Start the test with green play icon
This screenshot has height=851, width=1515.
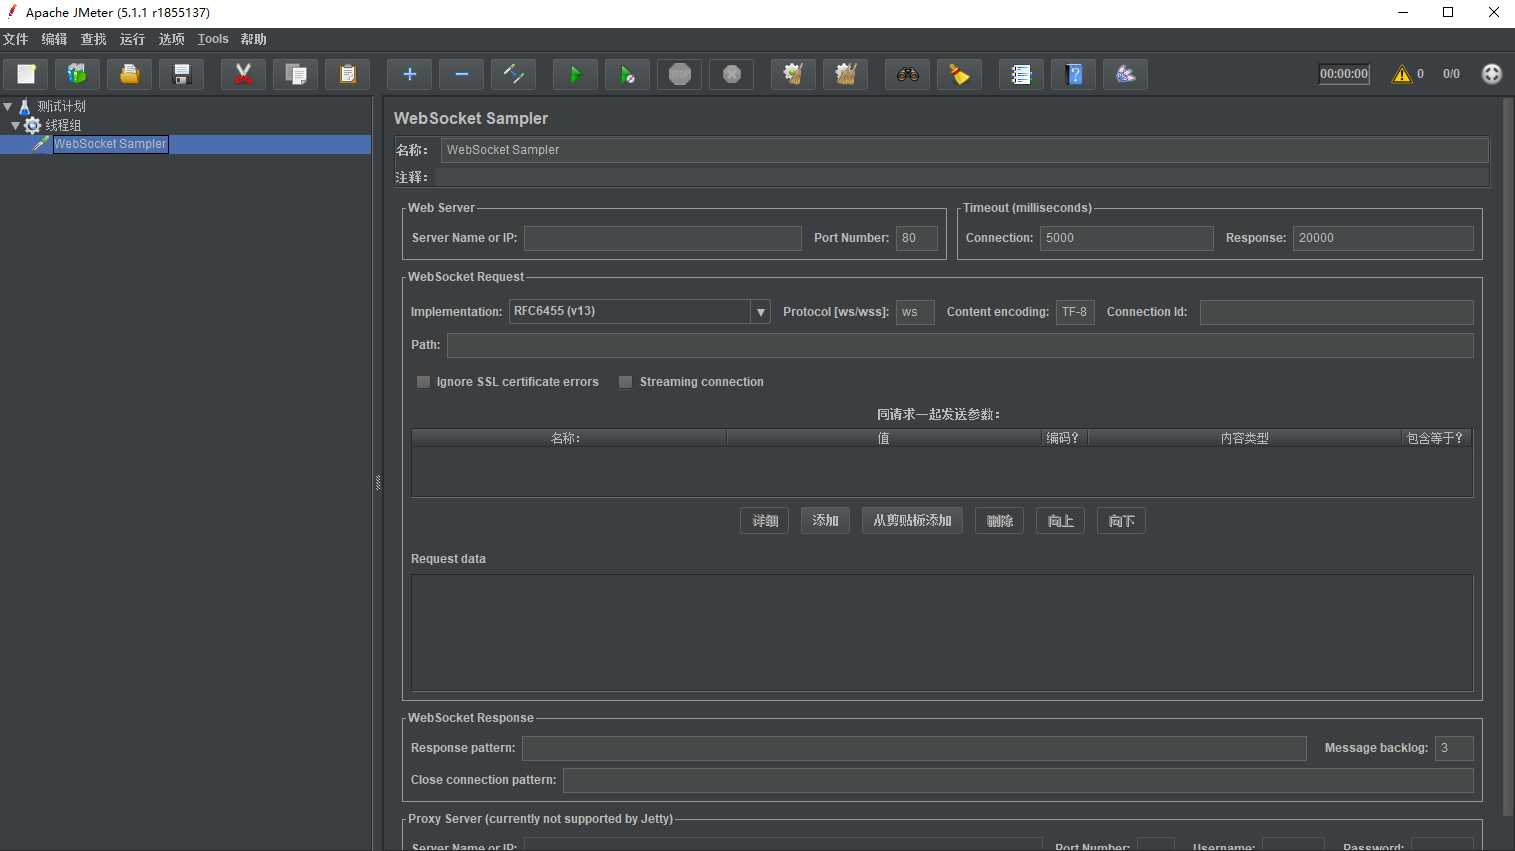(x=575, y=74)
